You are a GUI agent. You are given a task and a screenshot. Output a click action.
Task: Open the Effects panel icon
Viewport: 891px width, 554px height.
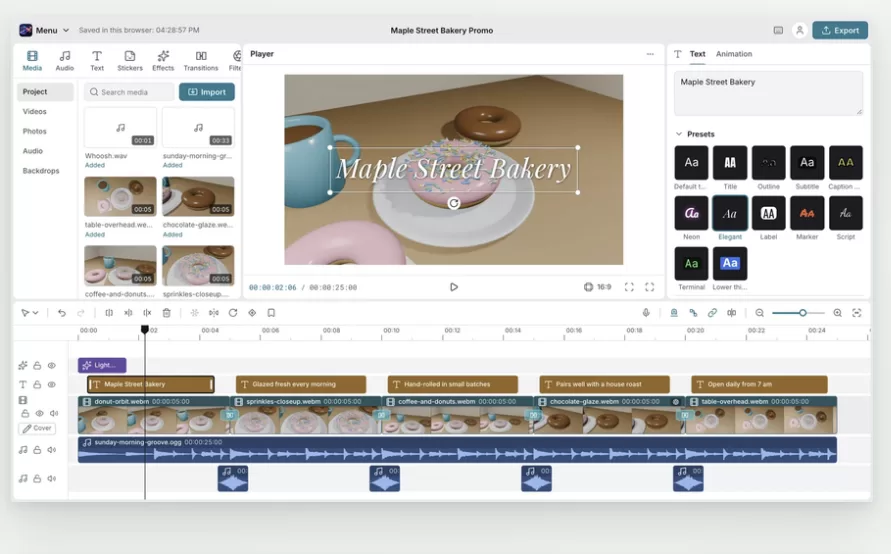(163, 60)
